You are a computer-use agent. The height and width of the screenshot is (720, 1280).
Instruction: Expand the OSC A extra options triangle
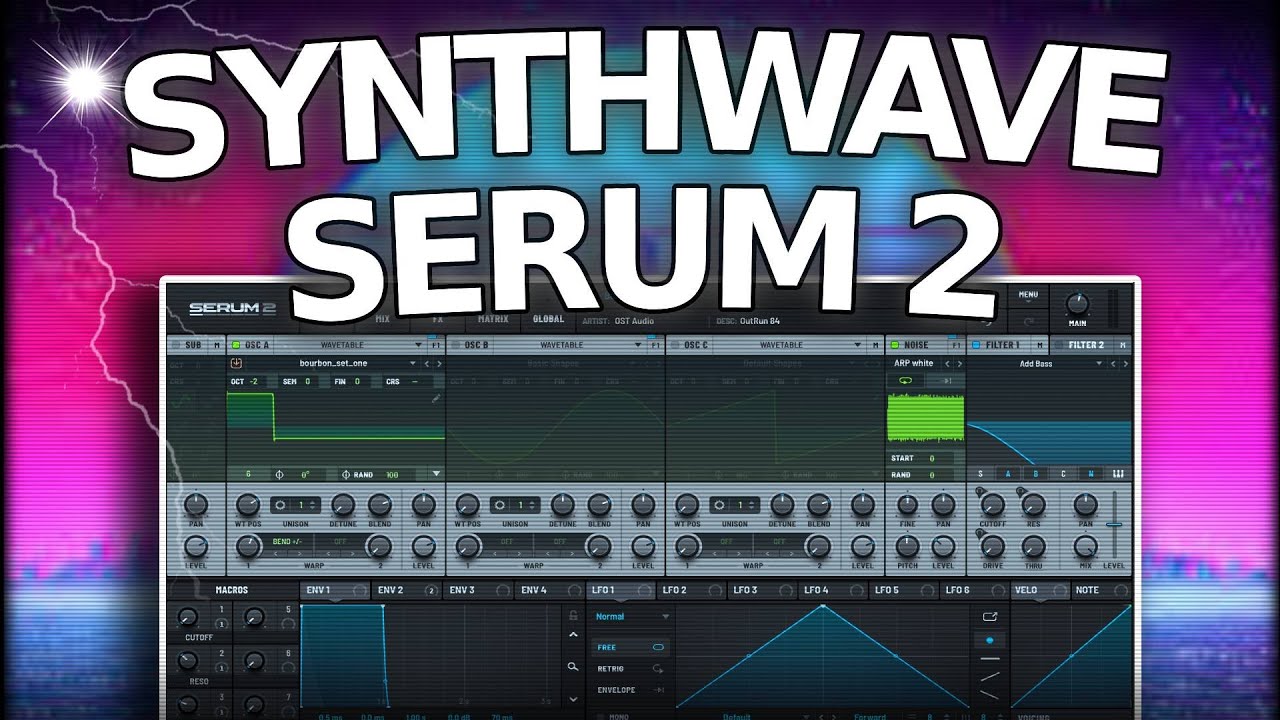tap(436, 474)
